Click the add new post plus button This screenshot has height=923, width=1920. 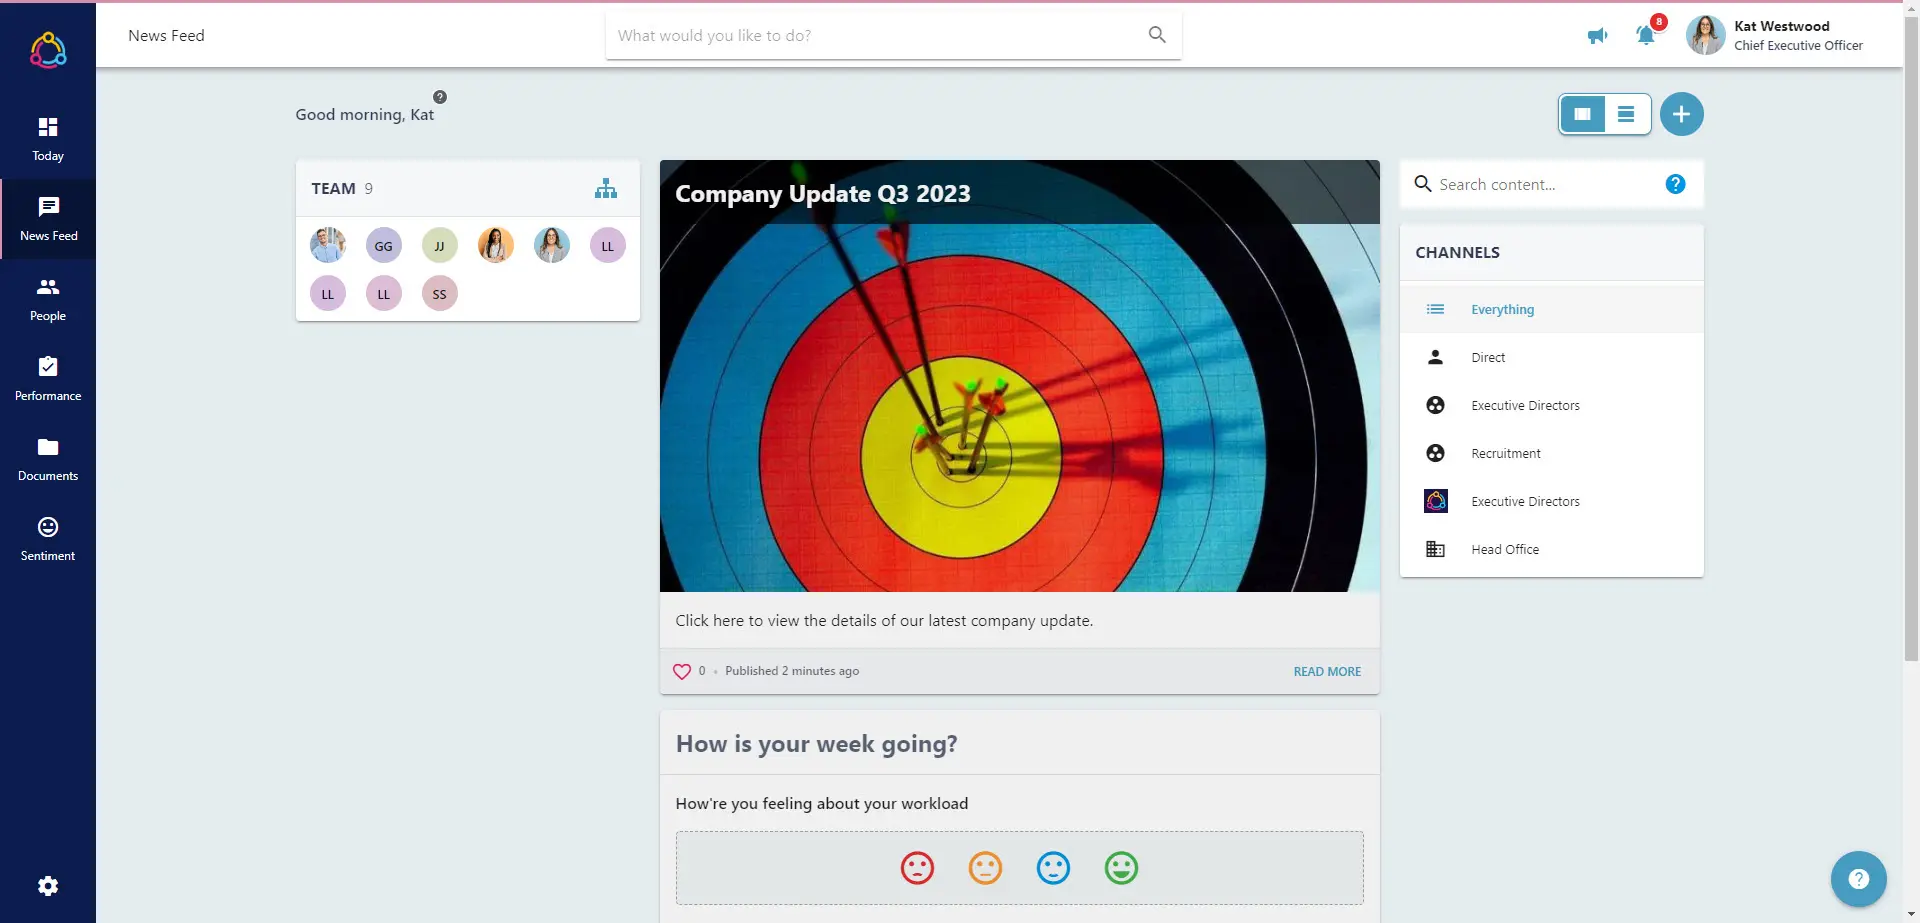1681,114
